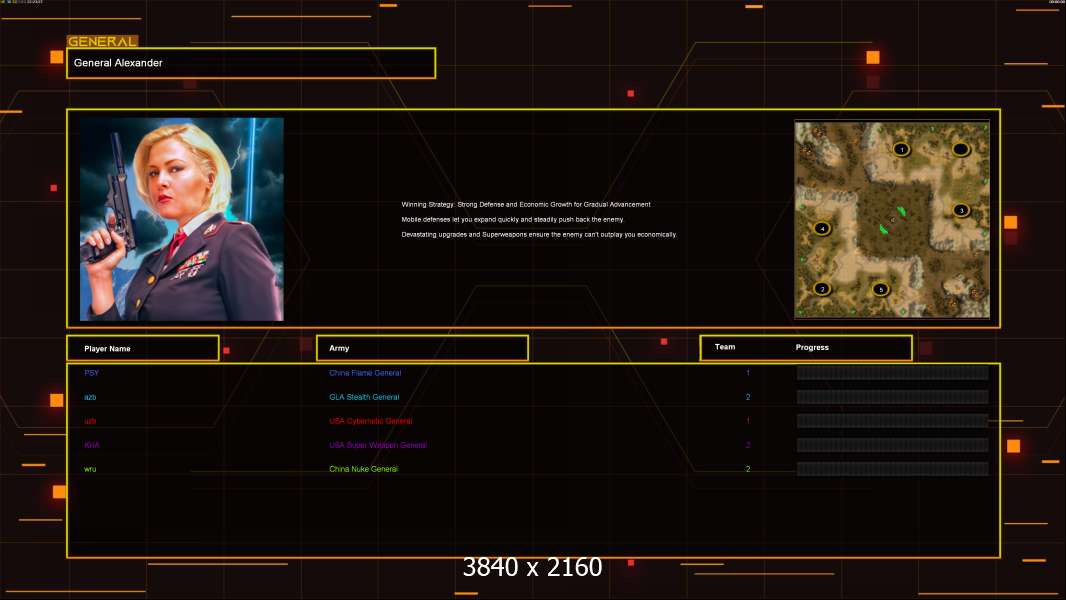Image resolution: width=1066 pixels, height=600 pixels.
Task: Click the center of the map preview
Action: [892, 219]
